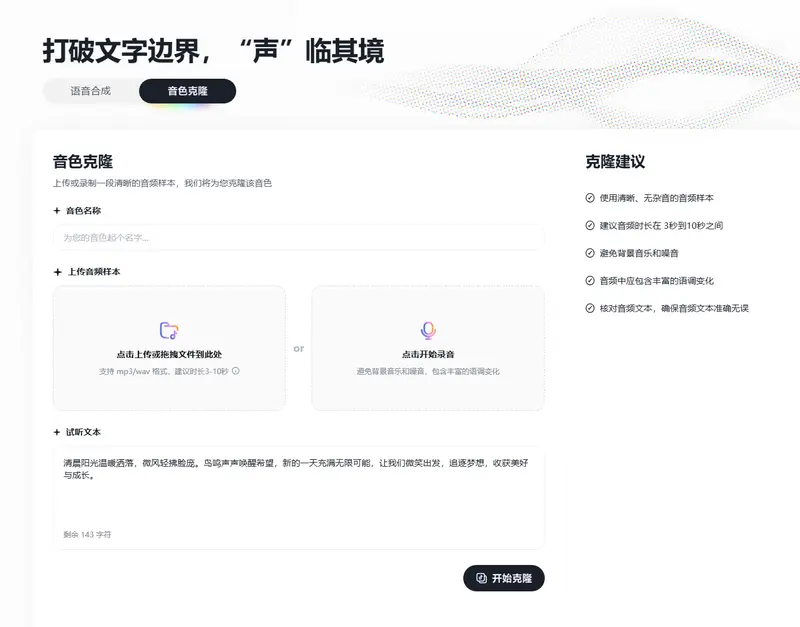Click the checkmark icon beside 使用清晰、无杂音的音频样本
800x627 pixels.
click(592, 197)
